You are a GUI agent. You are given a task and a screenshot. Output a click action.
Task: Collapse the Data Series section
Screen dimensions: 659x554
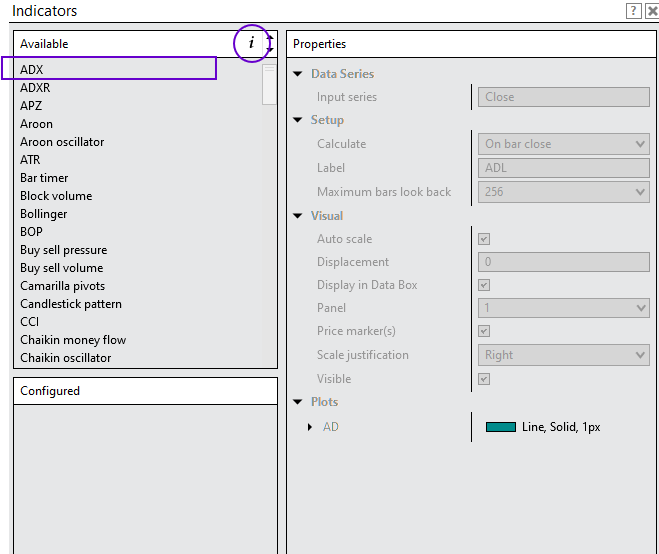tap(298, 74)
